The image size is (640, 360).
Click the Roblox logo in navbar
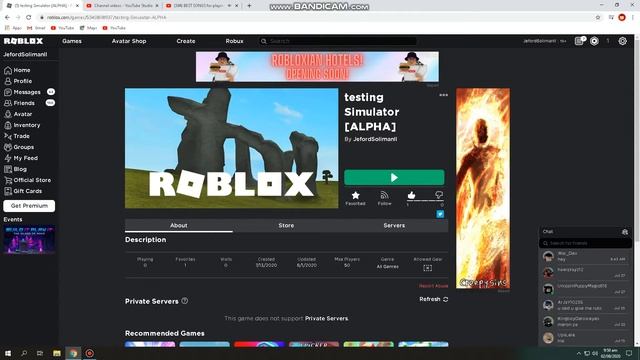[23, 41]
